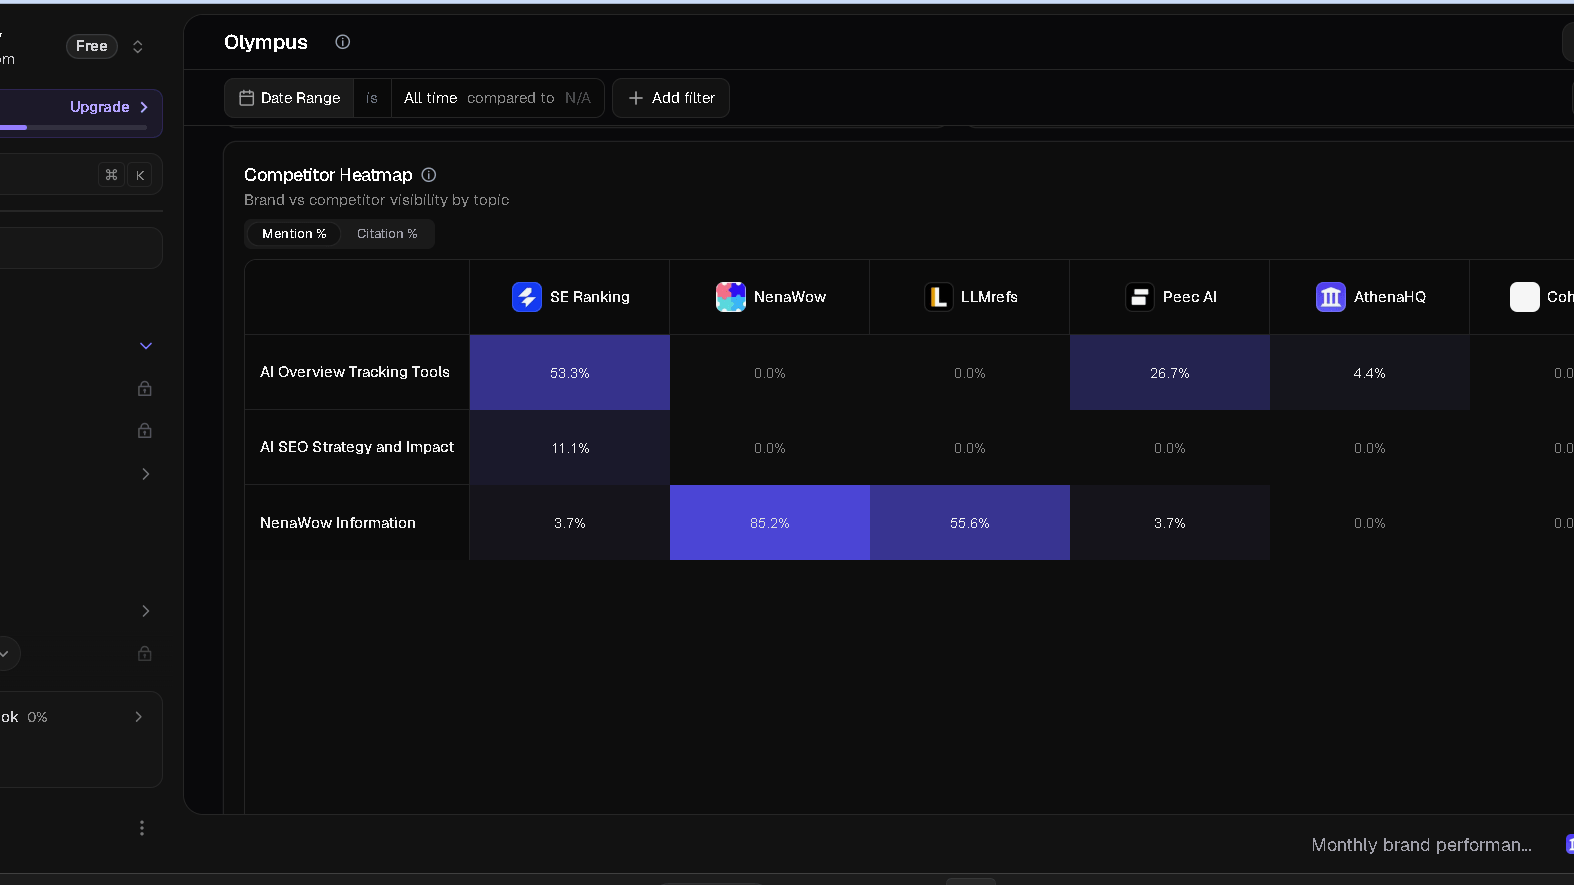Screen dimensions: 1574x885
Task: Click the NenaWow column header text
Action: pyautogui.click(x=790, y=297)
